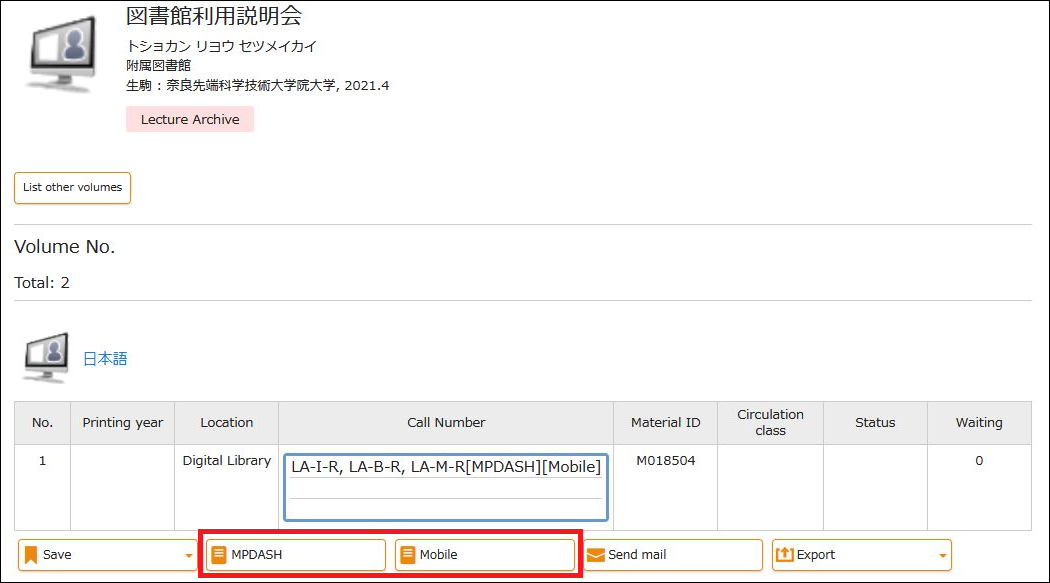The image size is (1050, 583).
Task: Click the Location column header
Action: click(226, 423)
